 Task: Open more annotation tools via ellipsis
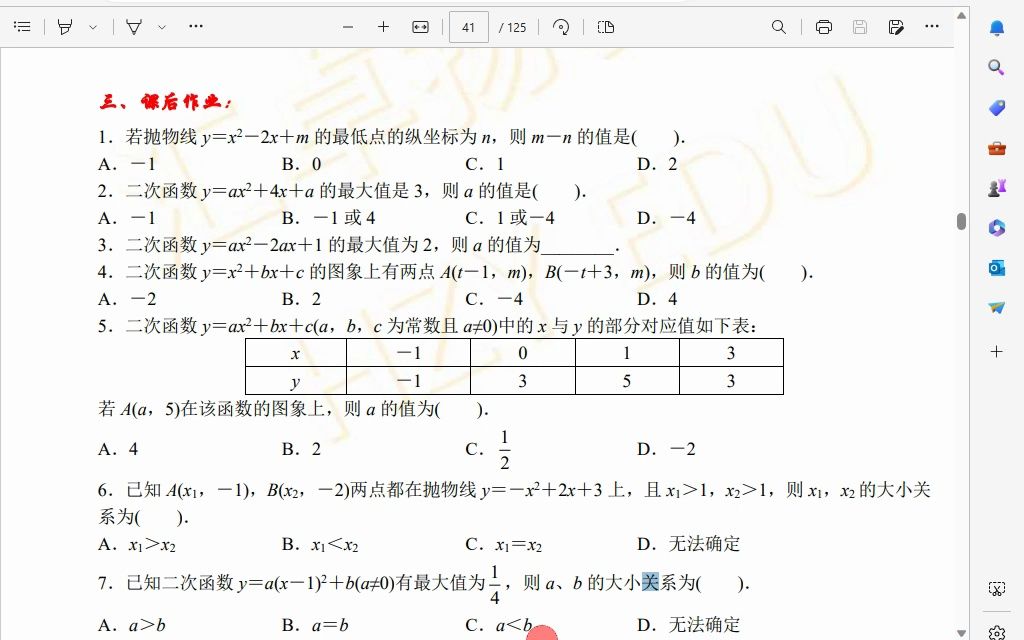click(x=195, y=26)
